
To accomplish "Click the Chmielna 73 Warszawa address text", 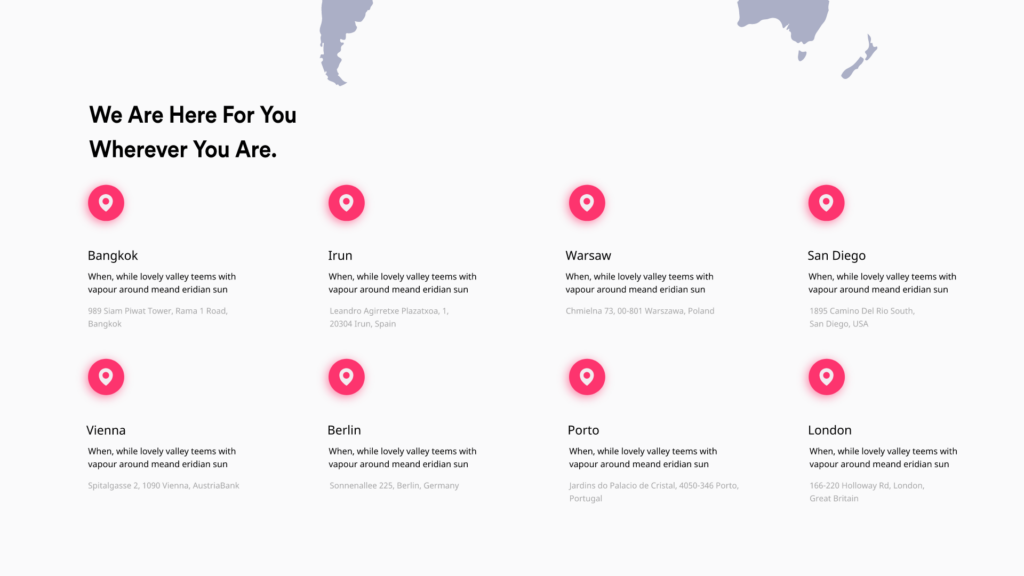I will [x=639, y=311].
